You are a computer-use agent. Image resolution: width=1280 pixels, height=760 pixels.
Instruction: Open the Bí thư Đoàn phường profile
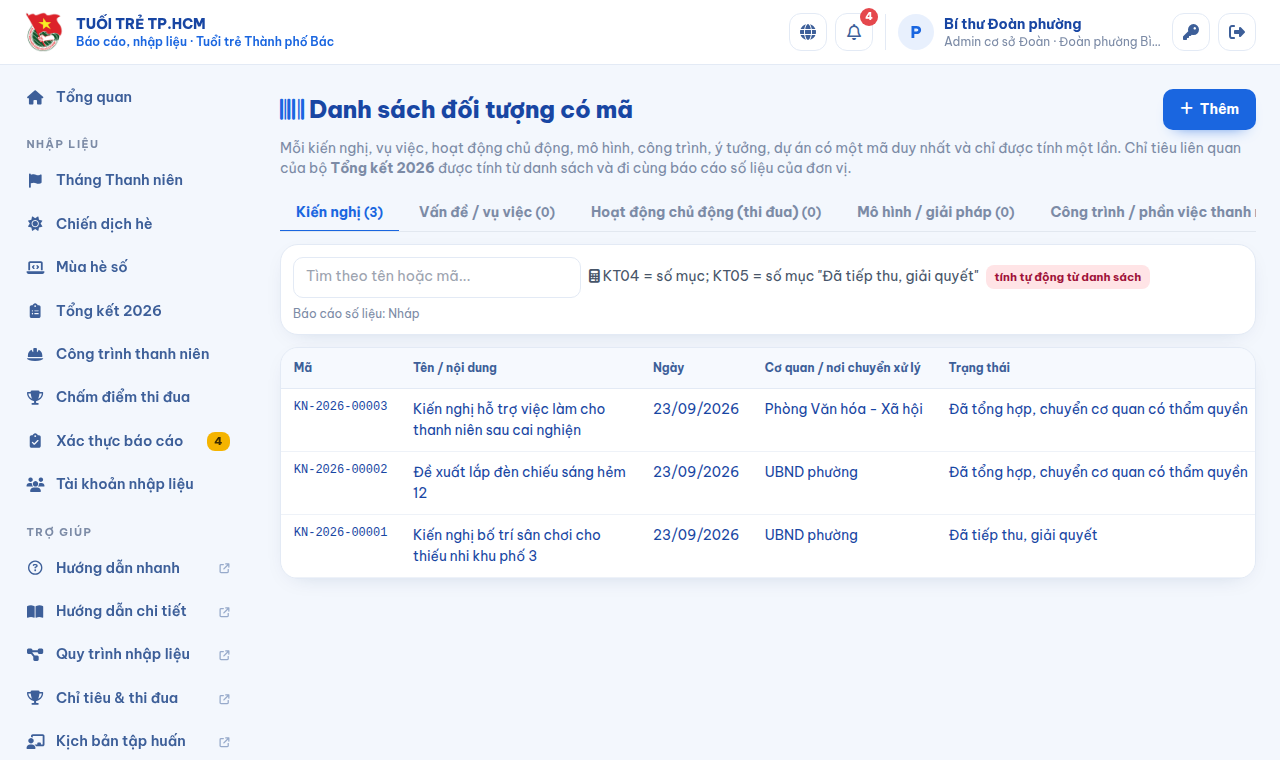click(1029, 32)
